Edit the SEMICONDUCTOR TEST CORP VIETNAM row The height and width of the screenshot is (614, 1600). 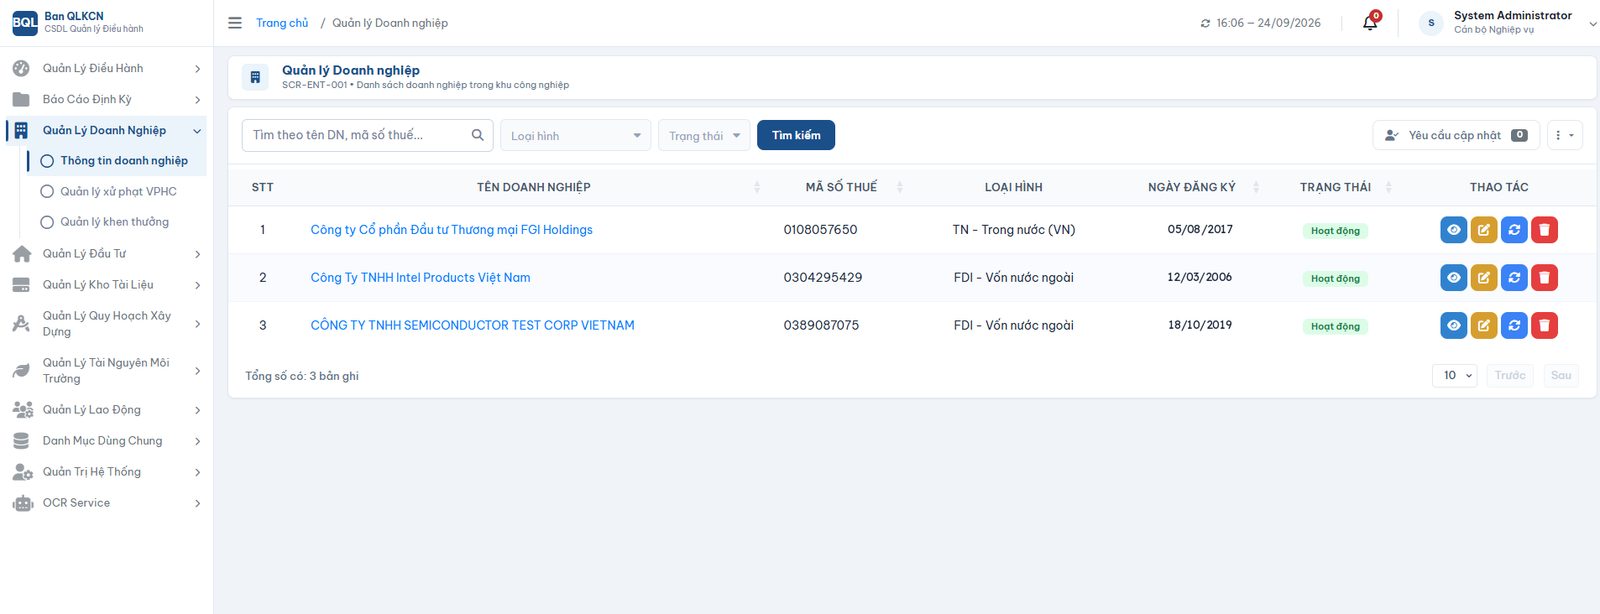1484,325
